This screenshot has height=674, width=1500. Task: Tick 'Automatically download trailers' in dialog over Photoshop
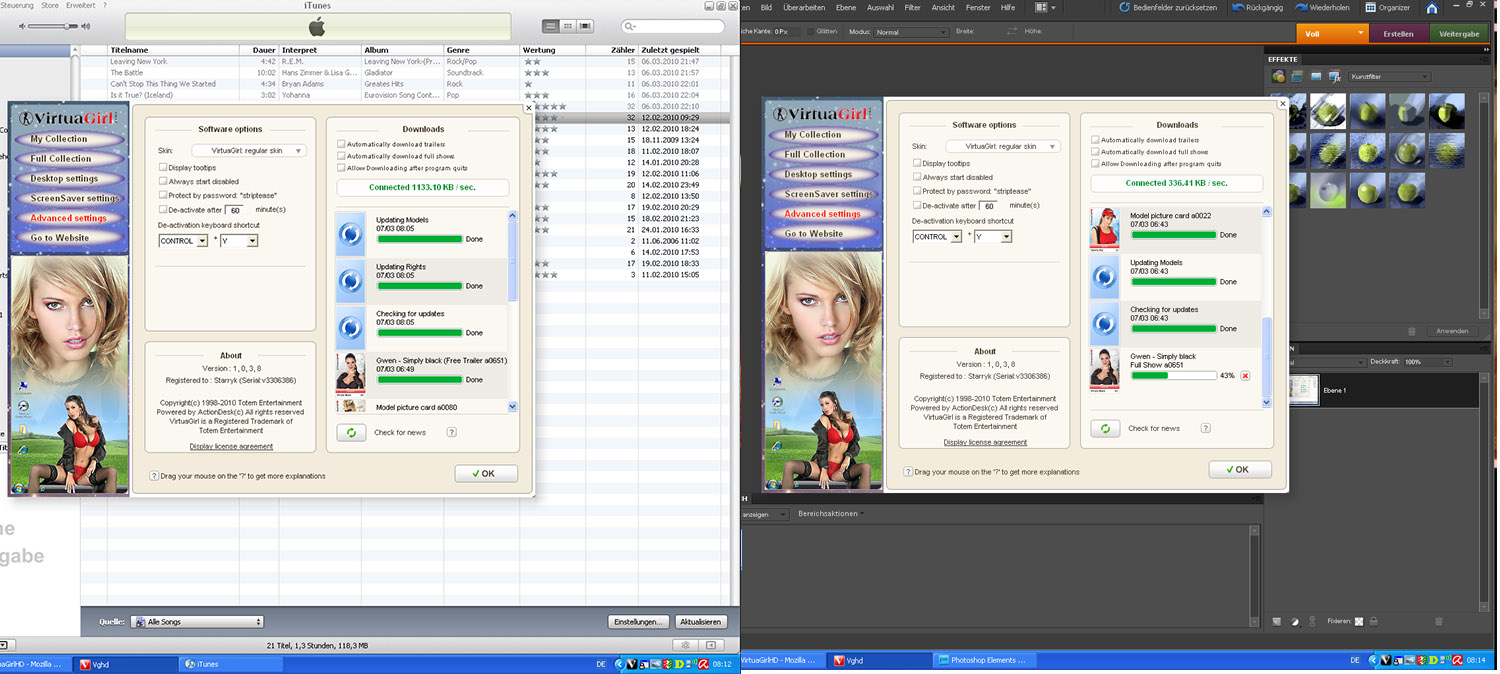(x=1095, y=140)
